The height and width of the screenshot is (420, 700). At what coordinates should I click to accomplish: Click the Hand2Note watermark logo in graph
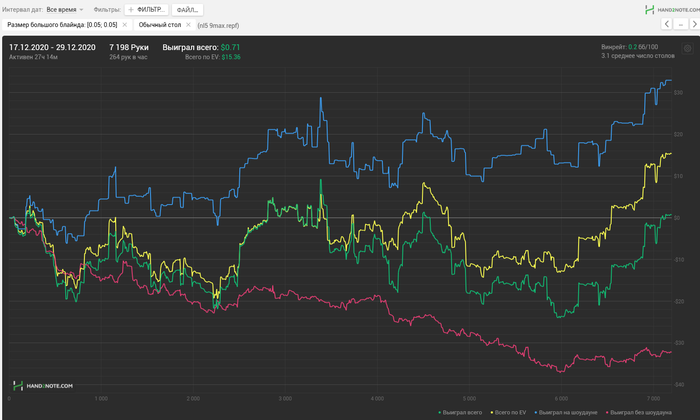pos(43,385)
